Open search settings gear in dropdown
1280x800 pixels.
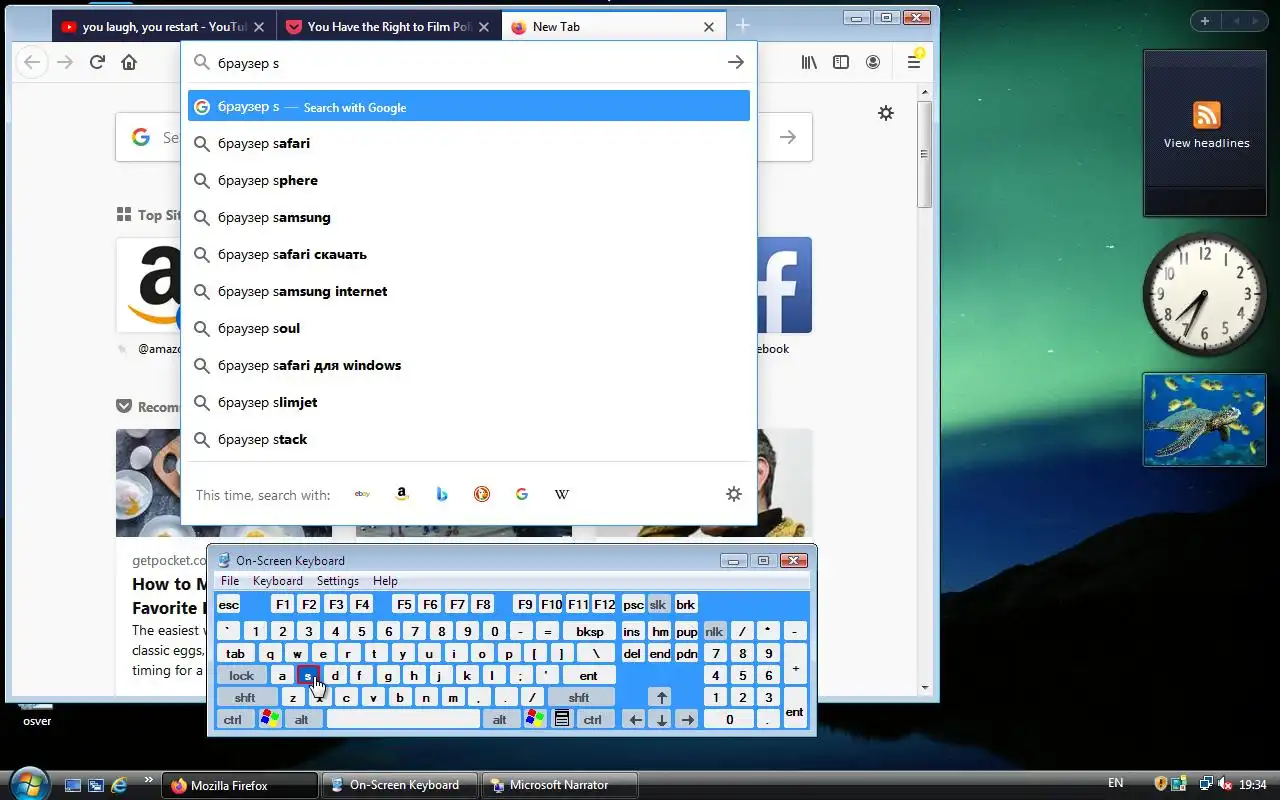click(x=734, y=494)
